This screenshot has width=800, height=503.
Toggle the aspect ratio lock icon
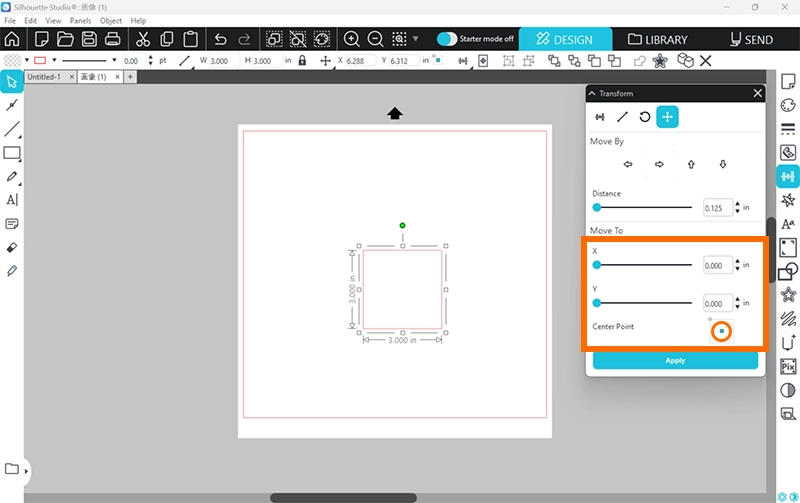(302, 61)
